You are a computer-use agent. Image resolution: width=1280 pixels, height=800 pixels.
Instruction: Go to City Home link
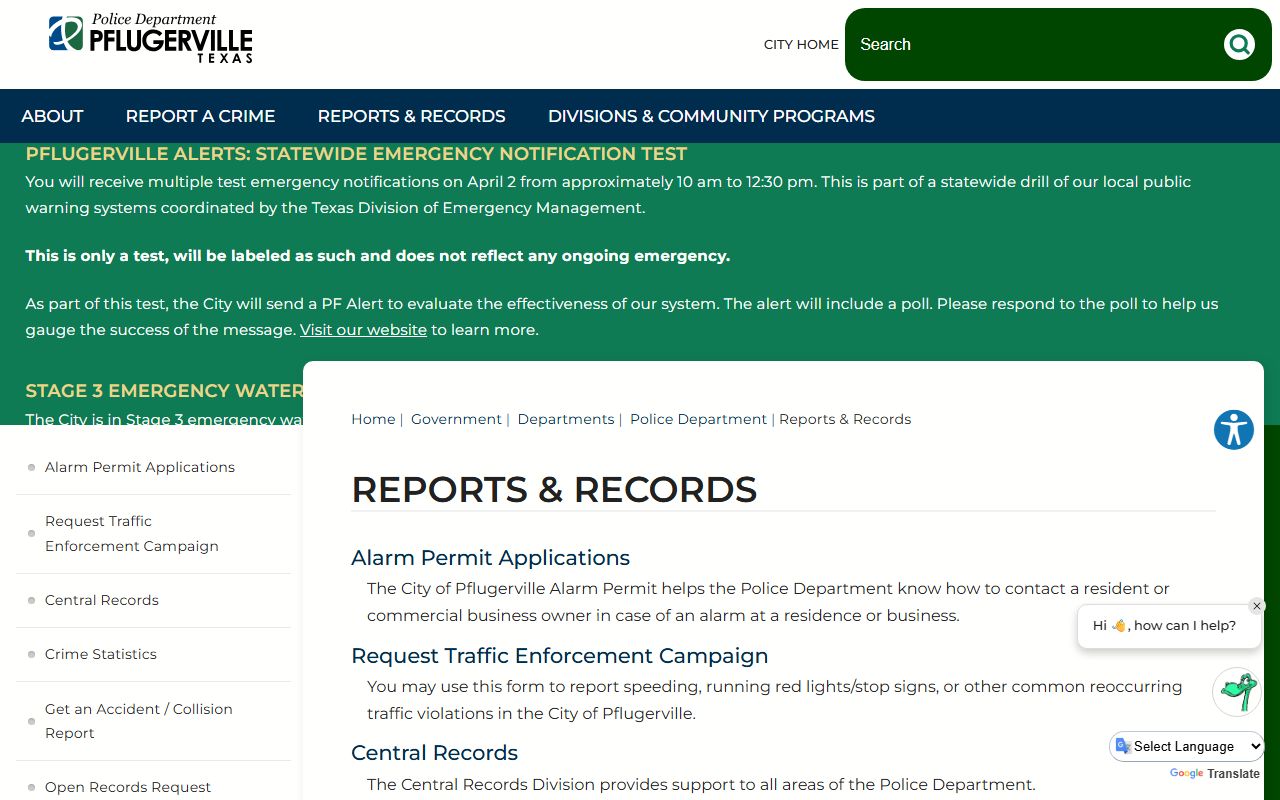801,44
